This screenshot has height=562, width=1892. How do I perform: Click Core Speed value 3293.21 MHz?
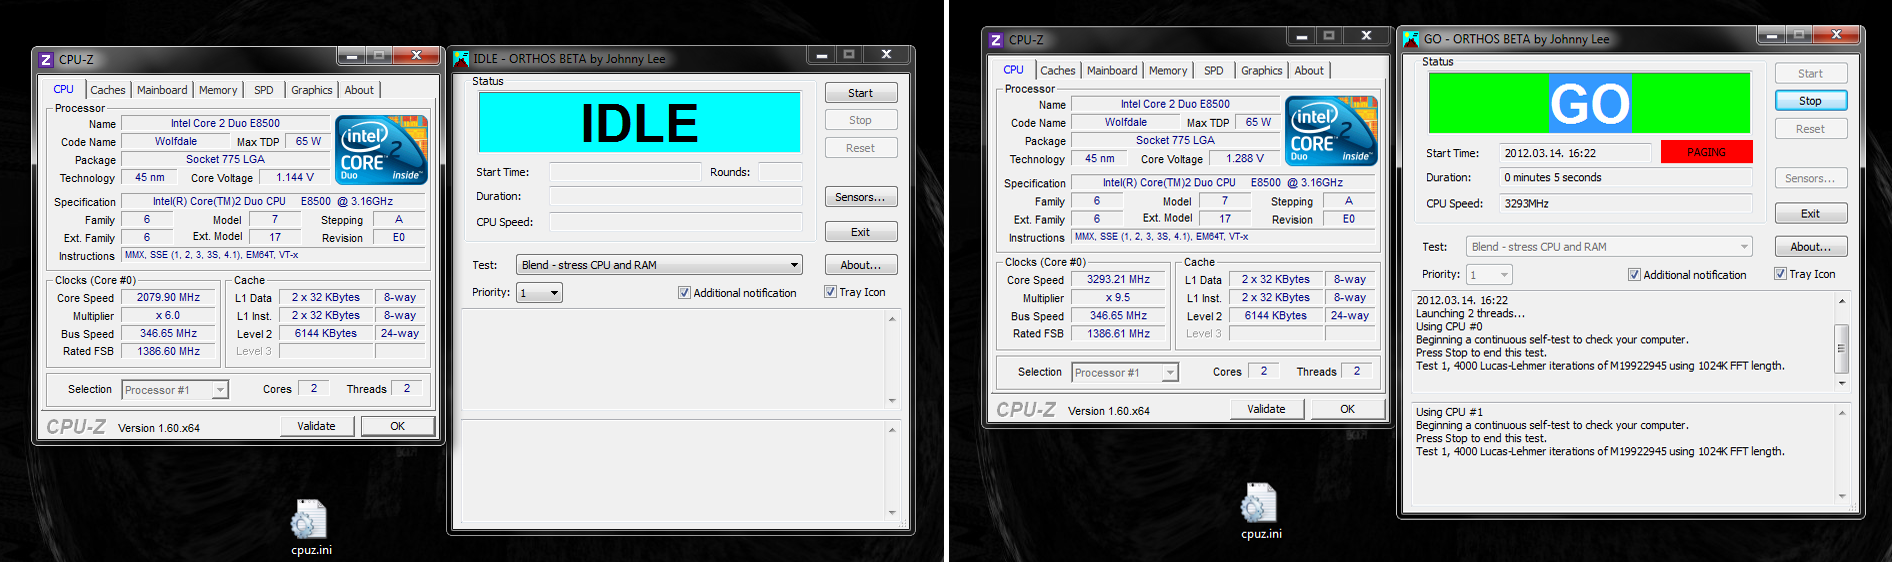point(1119,280)
